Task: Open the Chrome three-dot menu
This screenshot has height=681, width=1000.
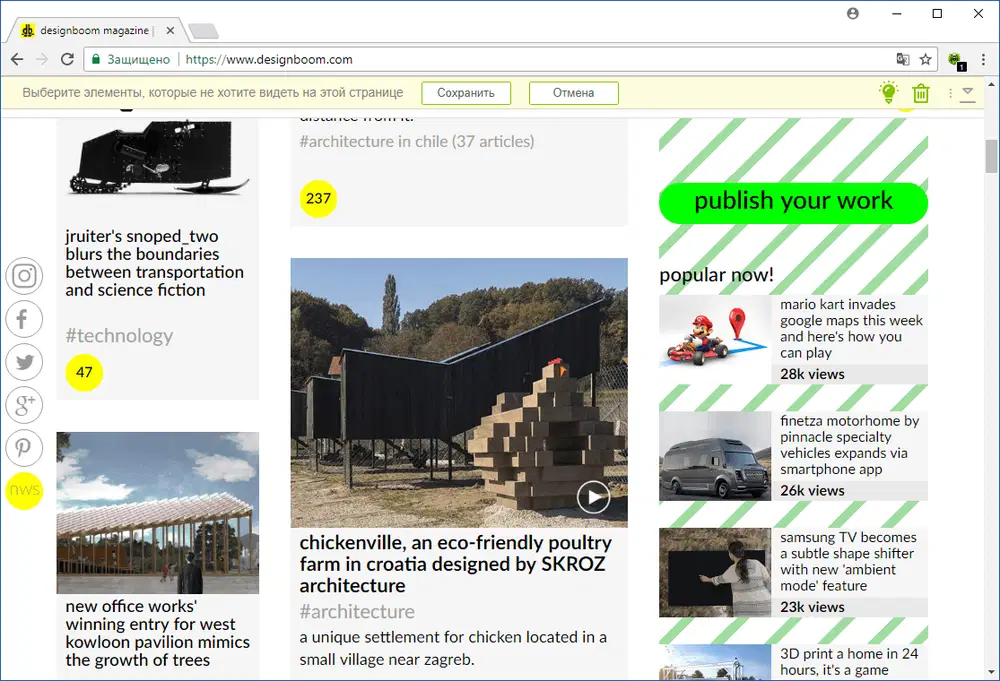Action: 983,59
